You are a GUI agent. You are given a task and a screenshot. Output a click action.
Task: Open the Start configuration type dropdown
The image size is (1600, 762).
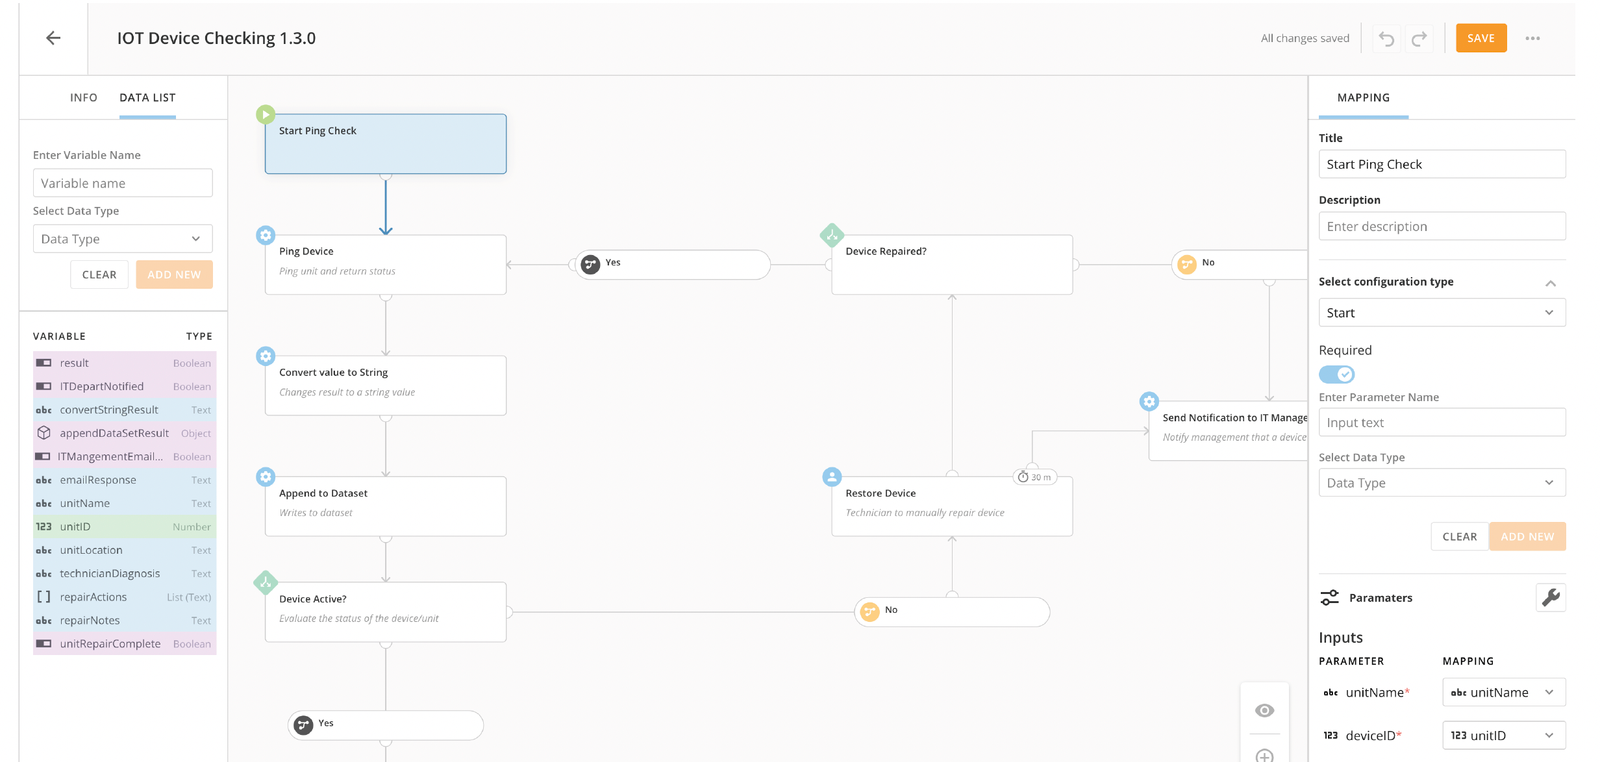pos(1442,313)
